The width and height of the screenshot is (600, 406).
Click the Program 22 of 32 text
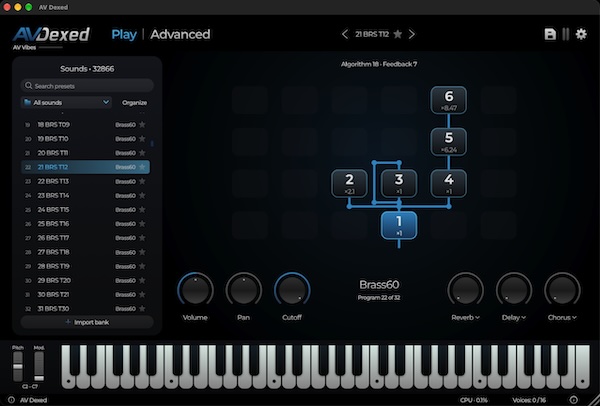(379, 297)
